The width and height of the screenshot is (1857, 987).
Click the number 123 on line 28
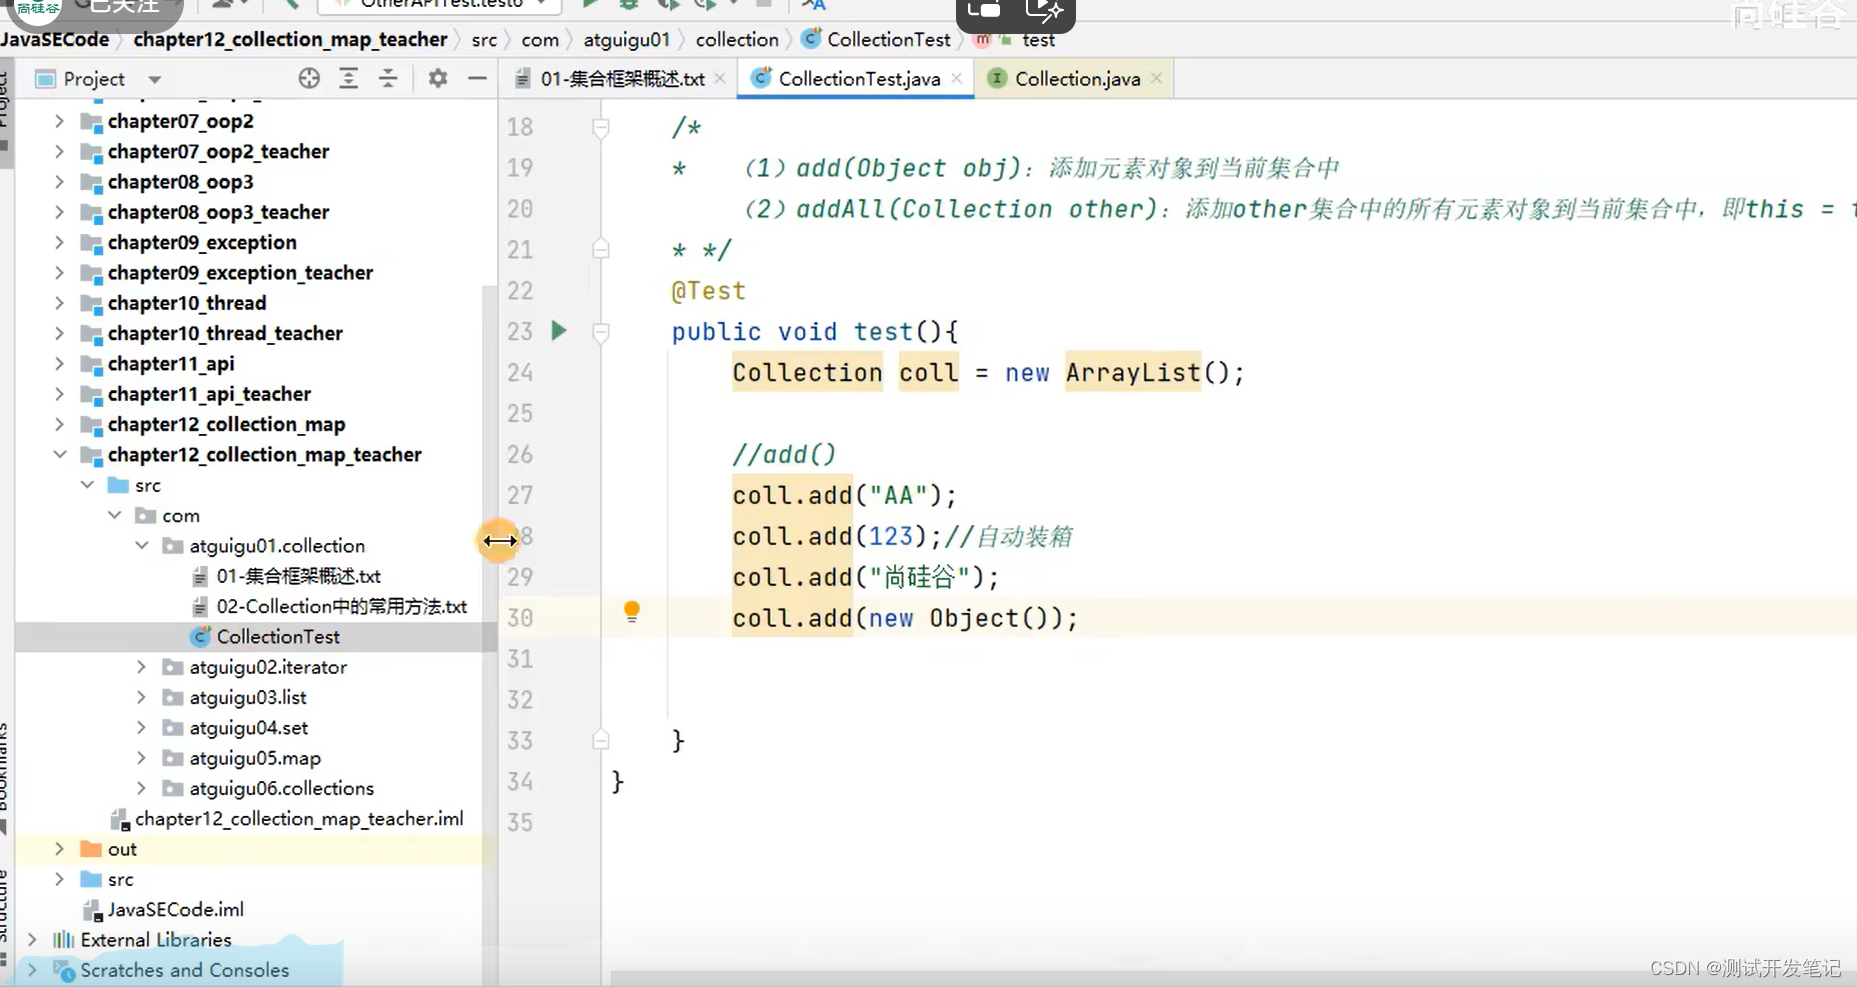pos(891,536)
